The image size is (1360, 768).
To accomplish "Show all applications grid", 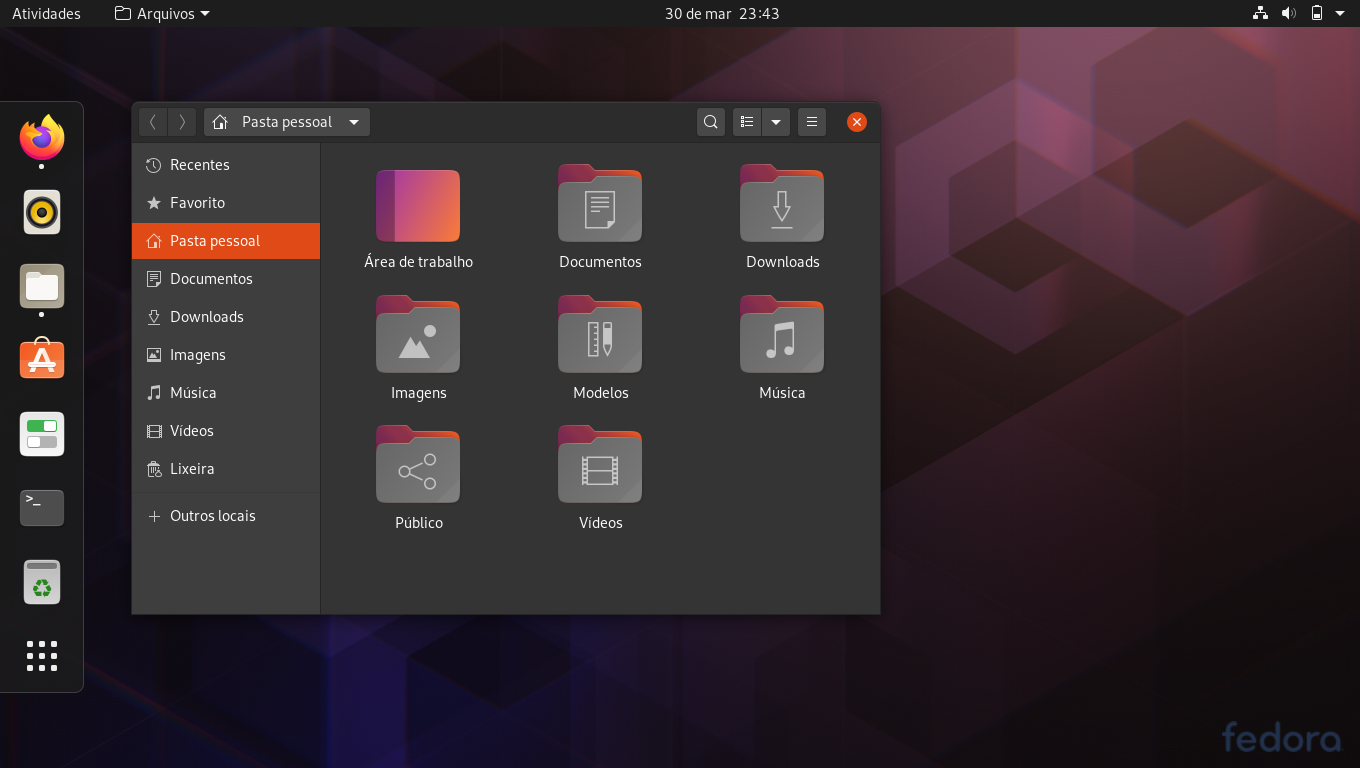I will click(x=42, y=656).
